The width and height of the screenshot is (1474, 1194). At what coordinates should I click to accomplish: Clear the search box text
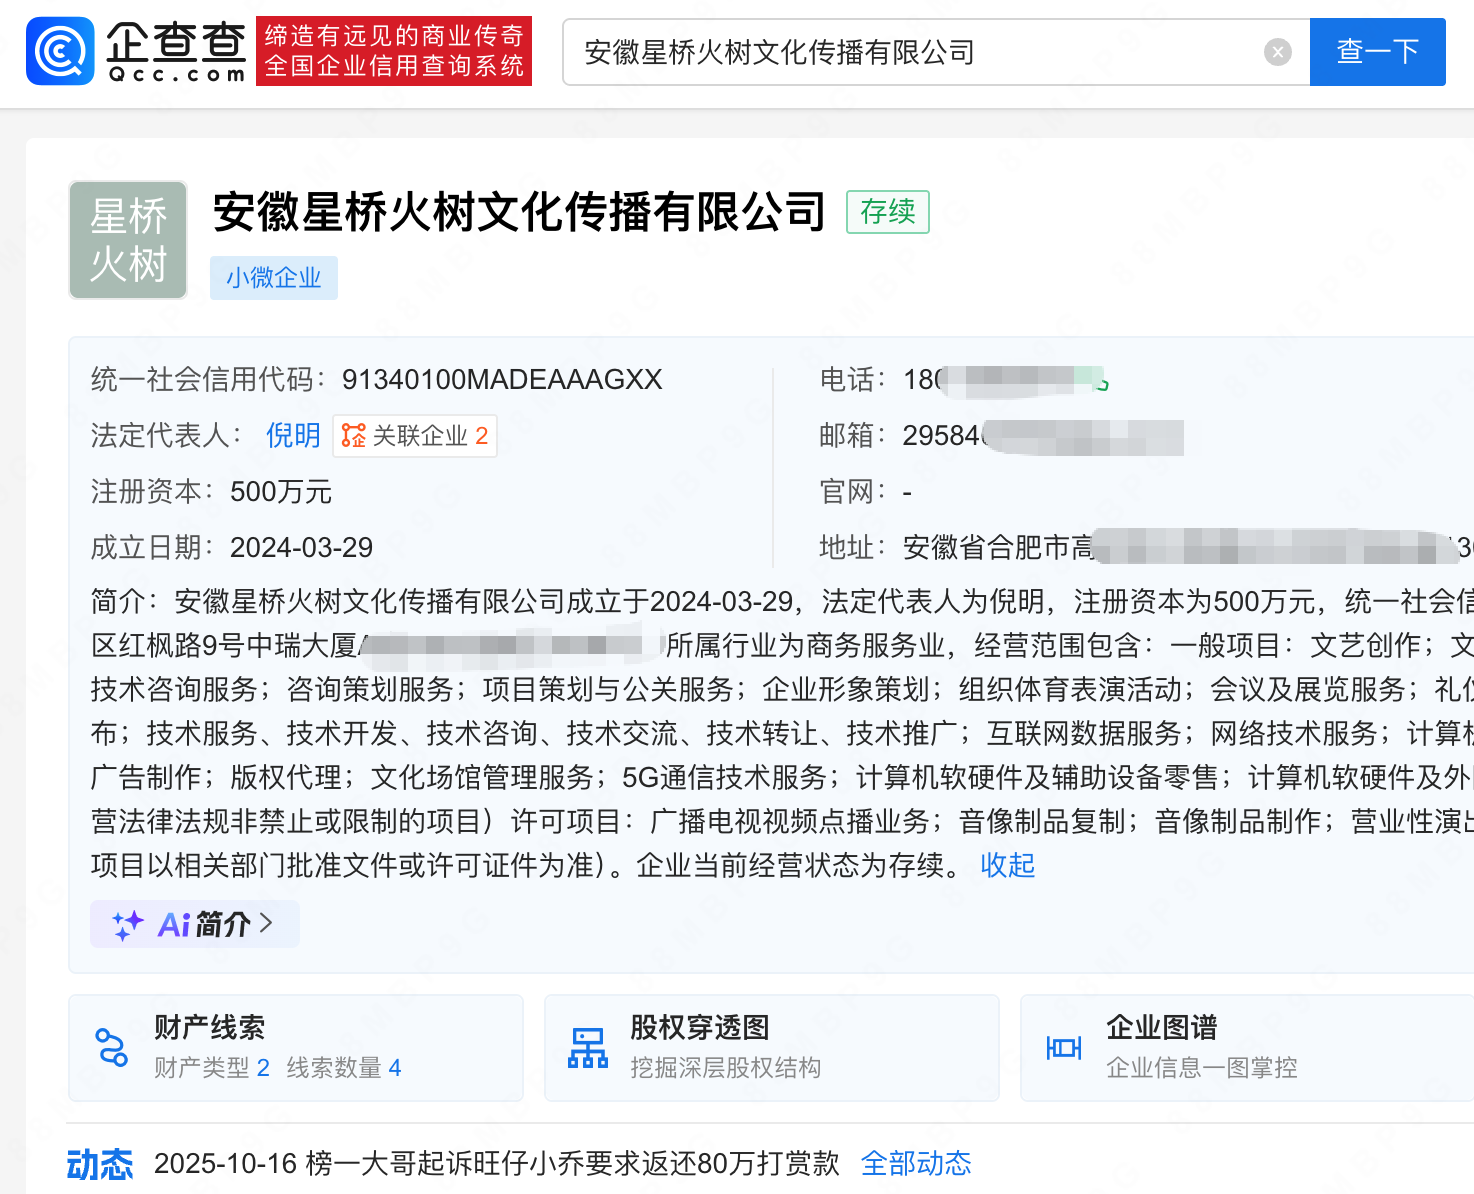[x=1277, y=52]
